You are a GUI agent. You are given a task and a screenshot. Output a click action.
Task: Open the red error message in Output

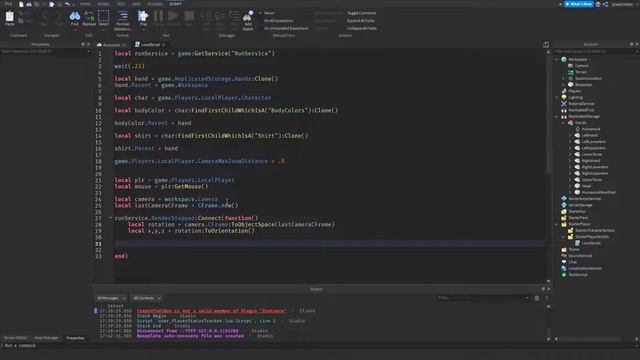(x=211, y=311)
